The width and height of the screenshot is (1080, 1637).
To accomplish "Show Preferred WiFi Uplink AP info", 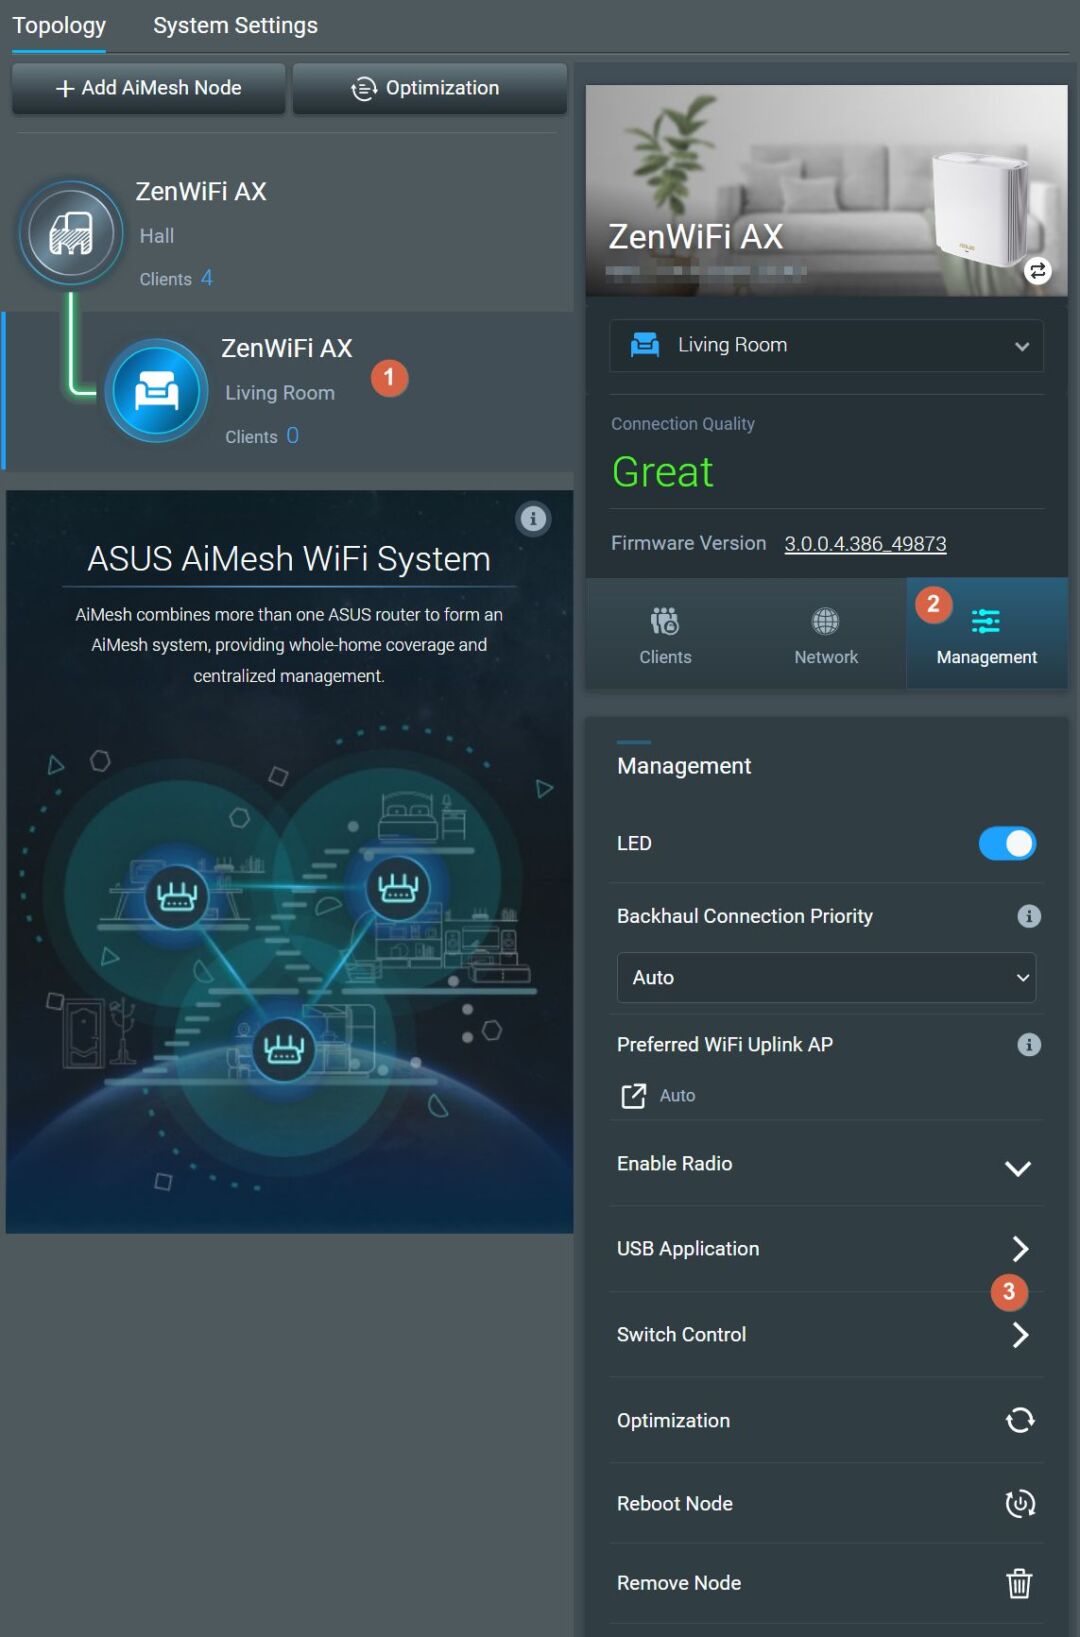I will tap(1029, 1045).
